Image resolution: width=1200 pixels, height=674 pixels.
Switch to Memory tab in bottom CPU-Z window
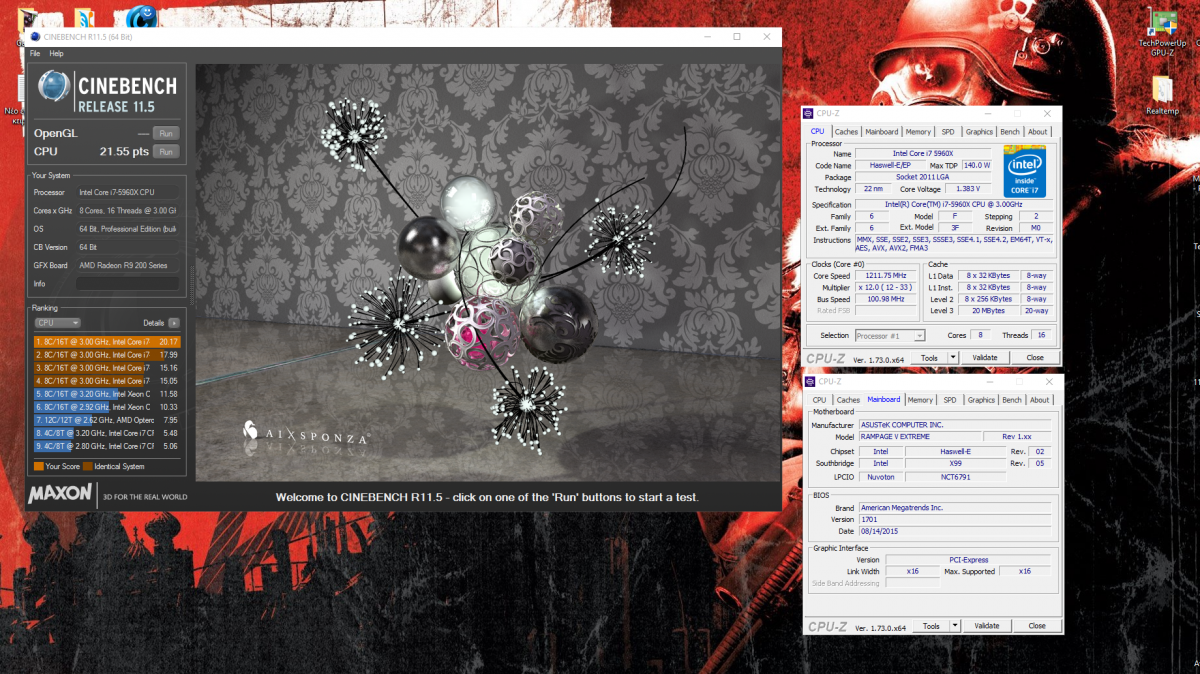click(x=920, y=400)
